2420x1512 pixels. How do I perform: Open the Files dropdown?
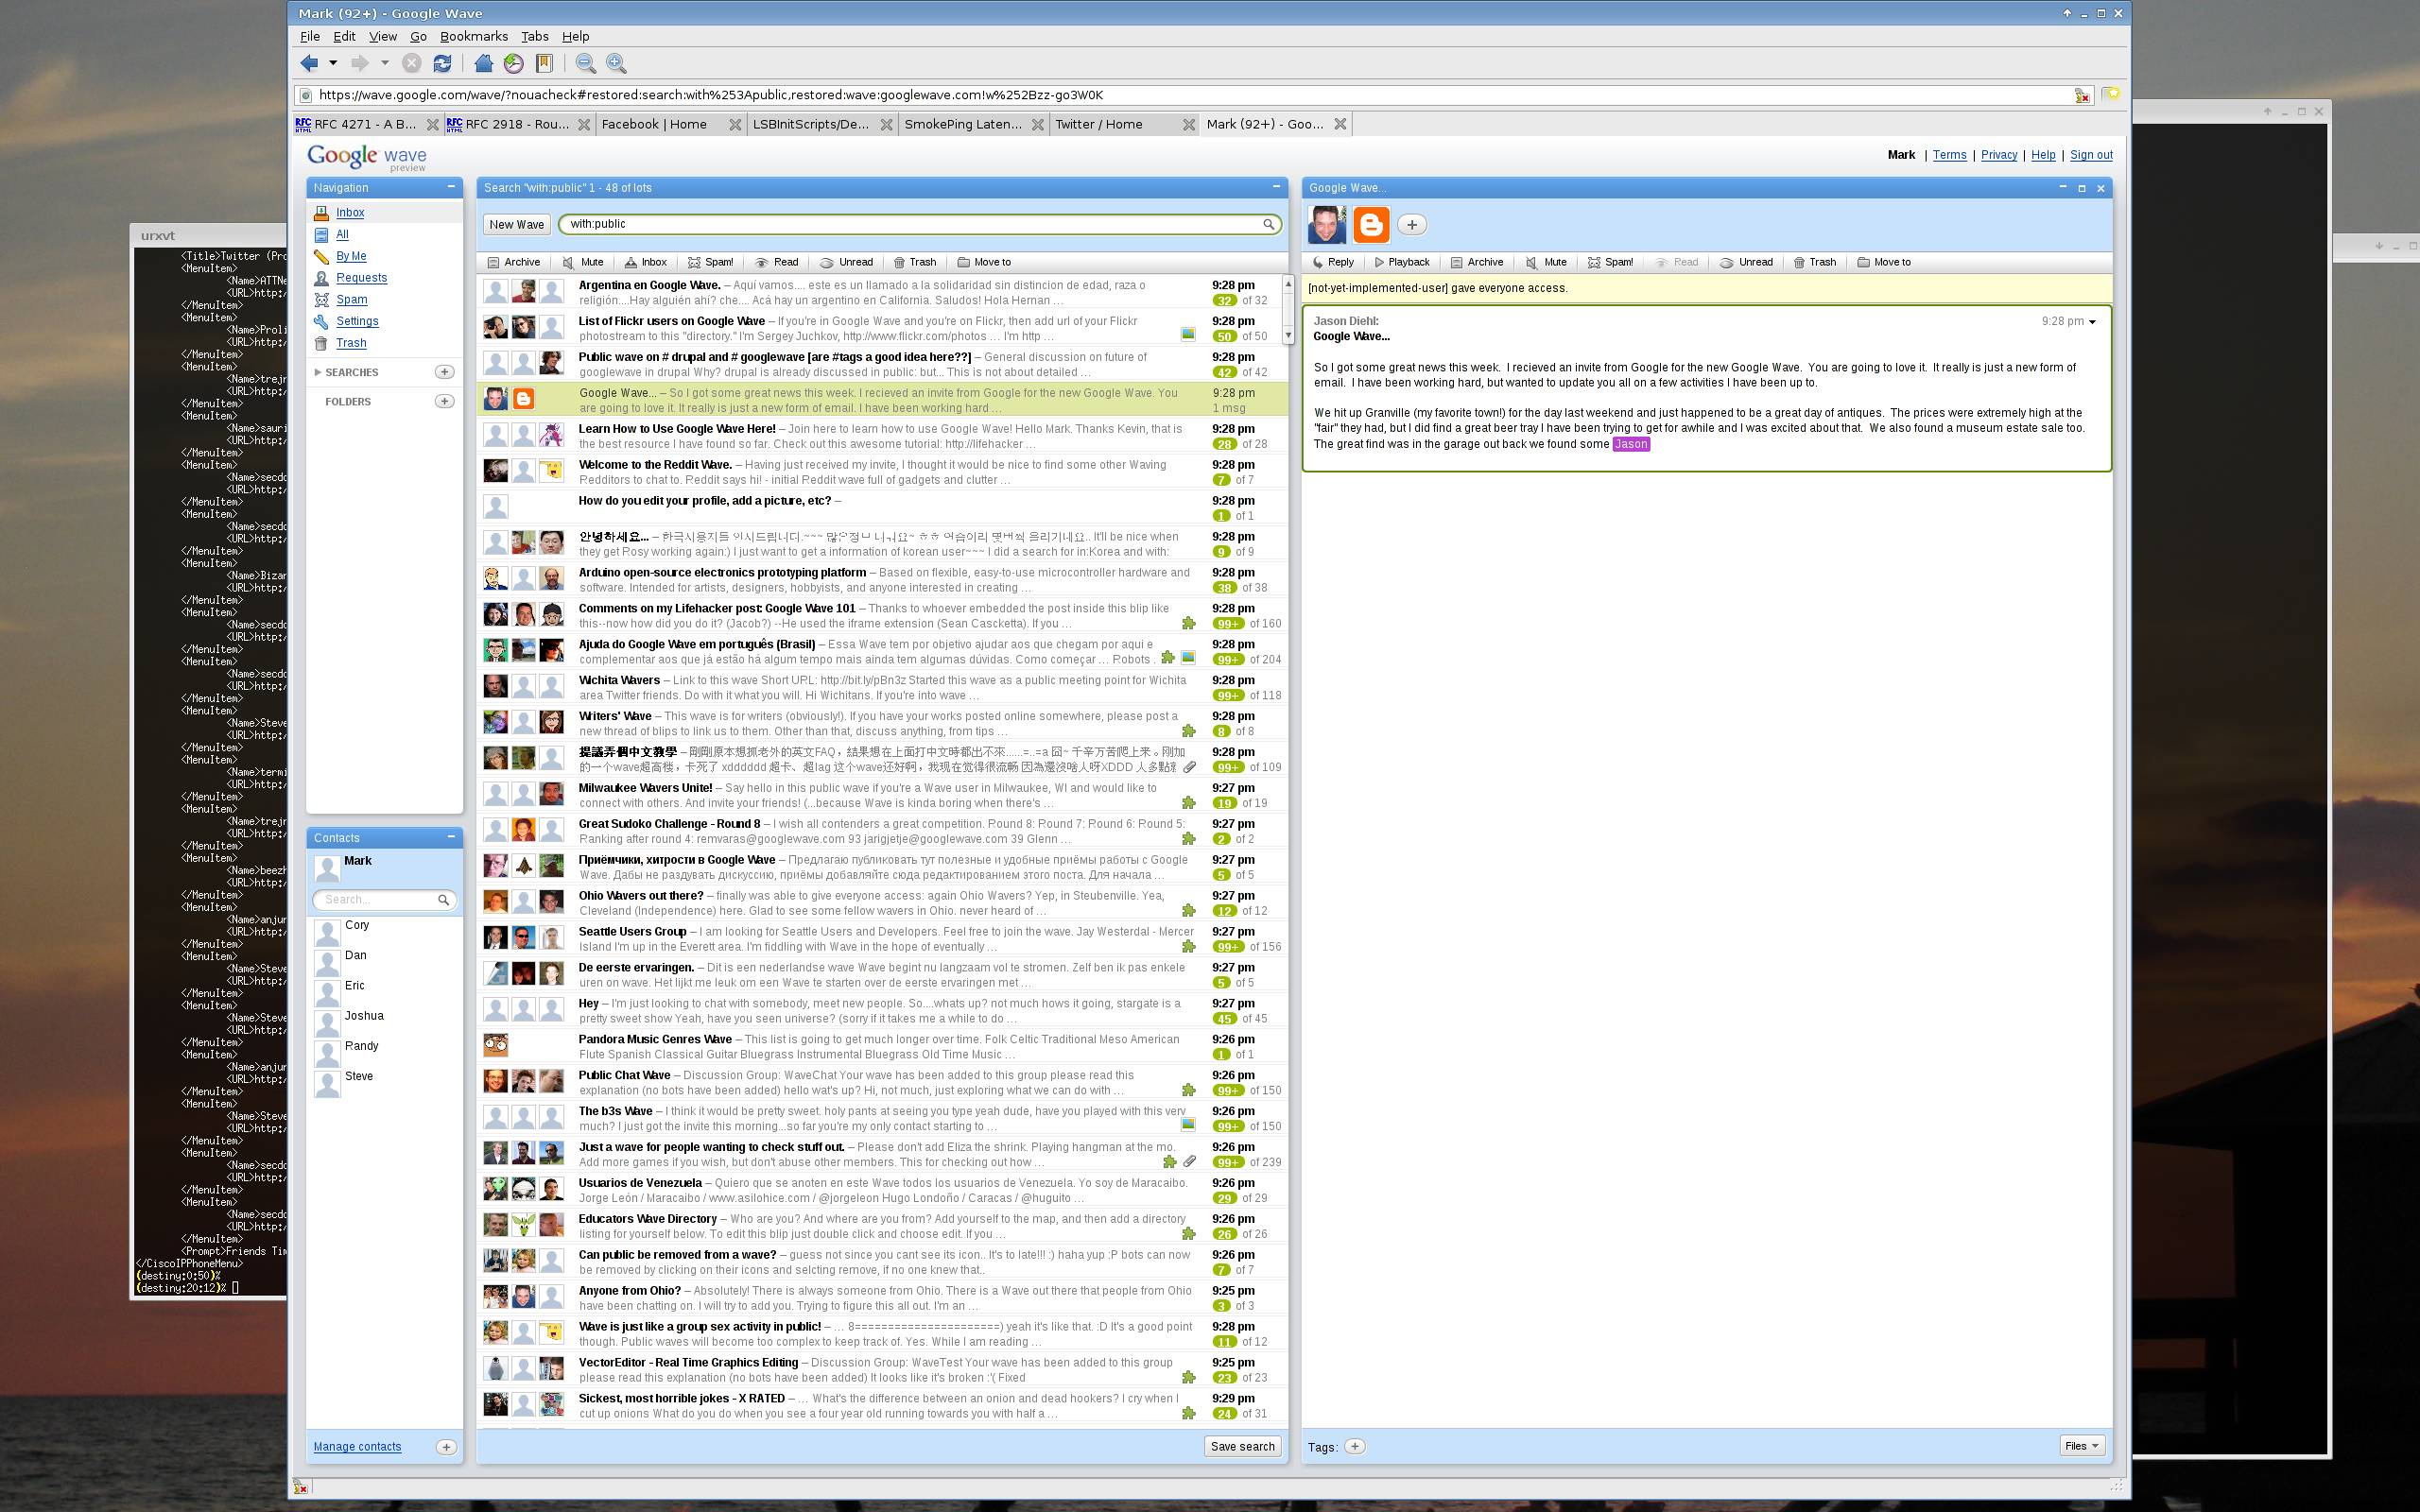point(2083,1446)
